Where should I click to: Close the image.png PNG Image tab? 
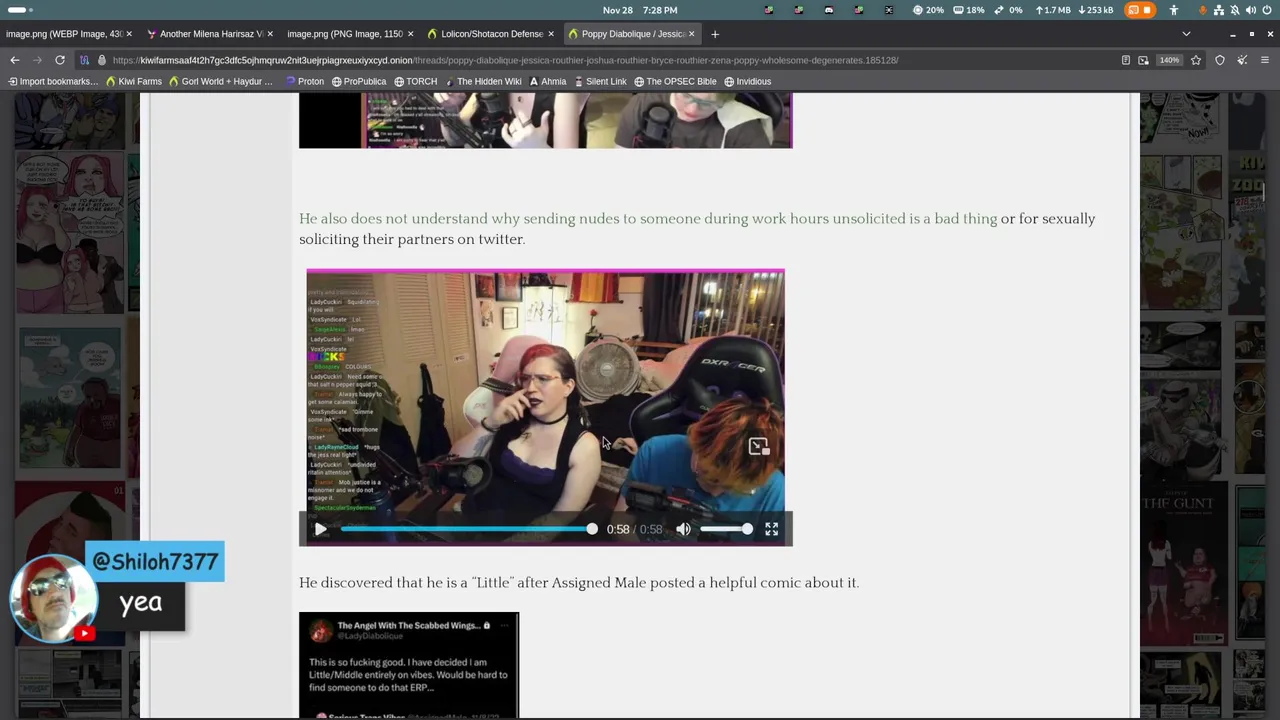[410, 34]
